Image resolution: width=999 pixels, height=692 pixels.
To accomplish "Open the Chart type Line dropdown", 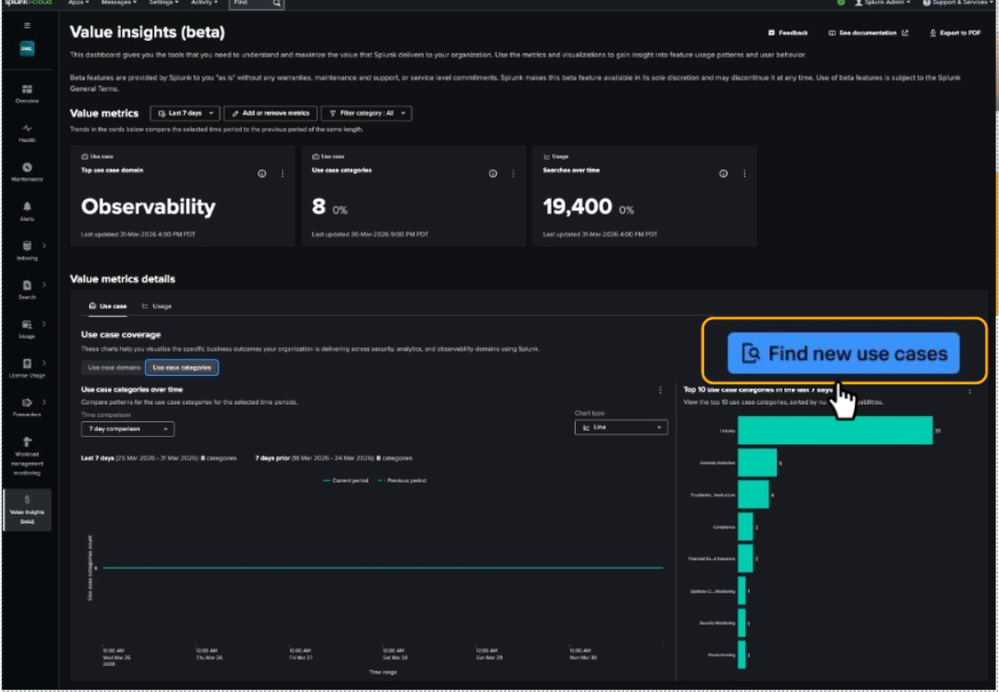I will (x=621, y=428).
